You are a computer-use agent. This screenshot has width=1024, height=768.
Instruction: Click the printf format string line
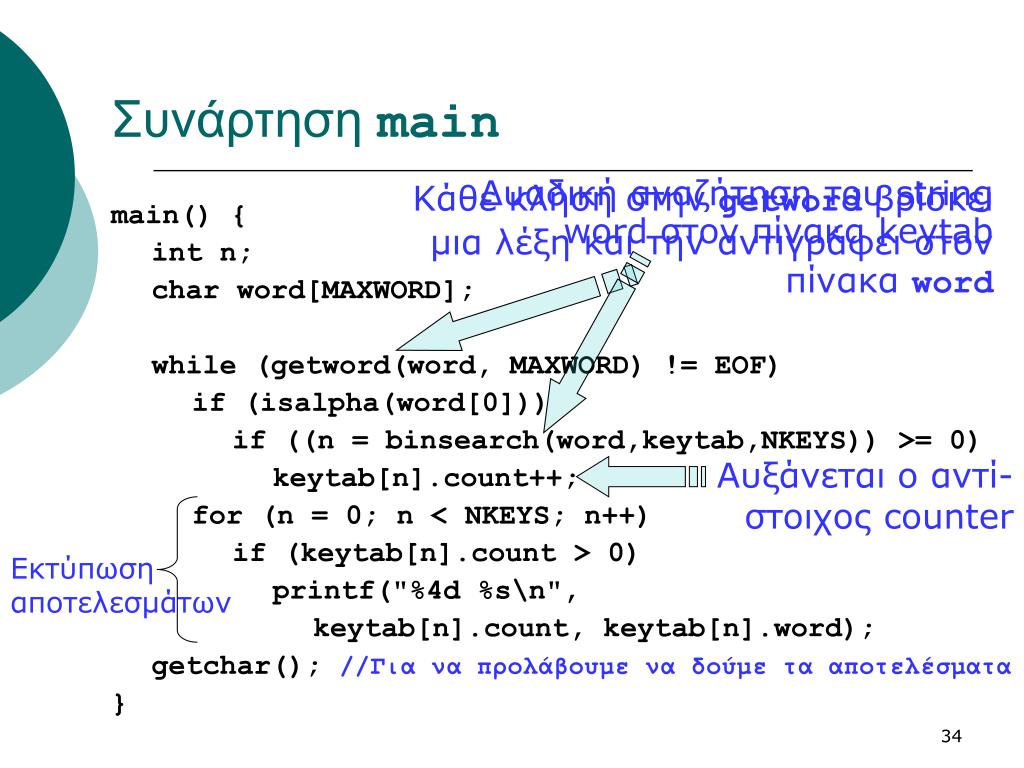[424, 591]
